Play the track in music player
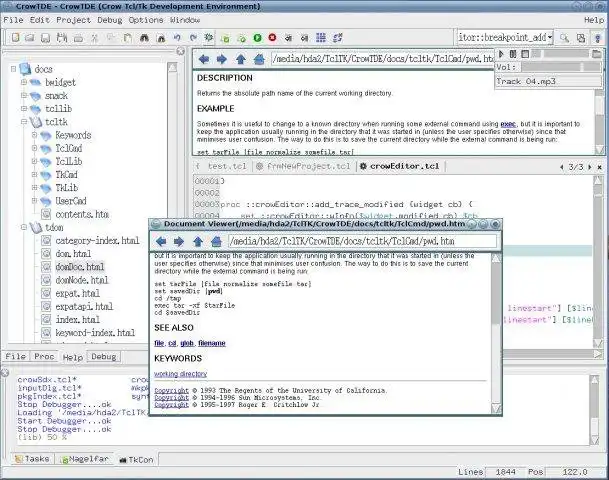 501,54
